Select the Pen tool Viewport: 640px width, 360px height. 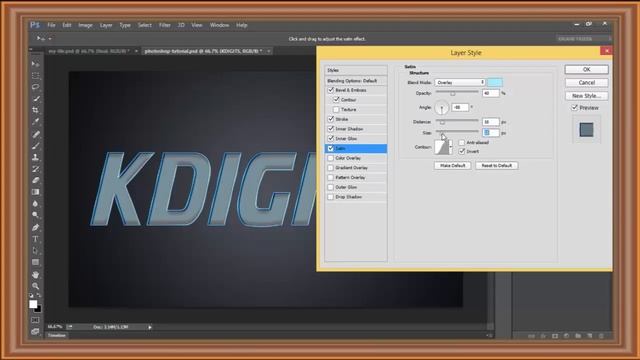point(36,227)
